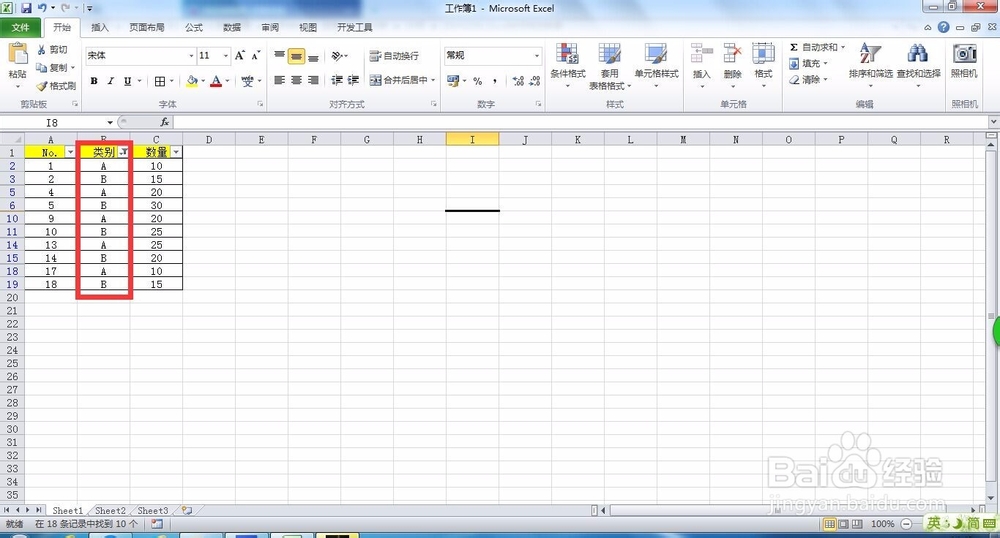
Task: Center text horizontally
Action: pos(296,80)
